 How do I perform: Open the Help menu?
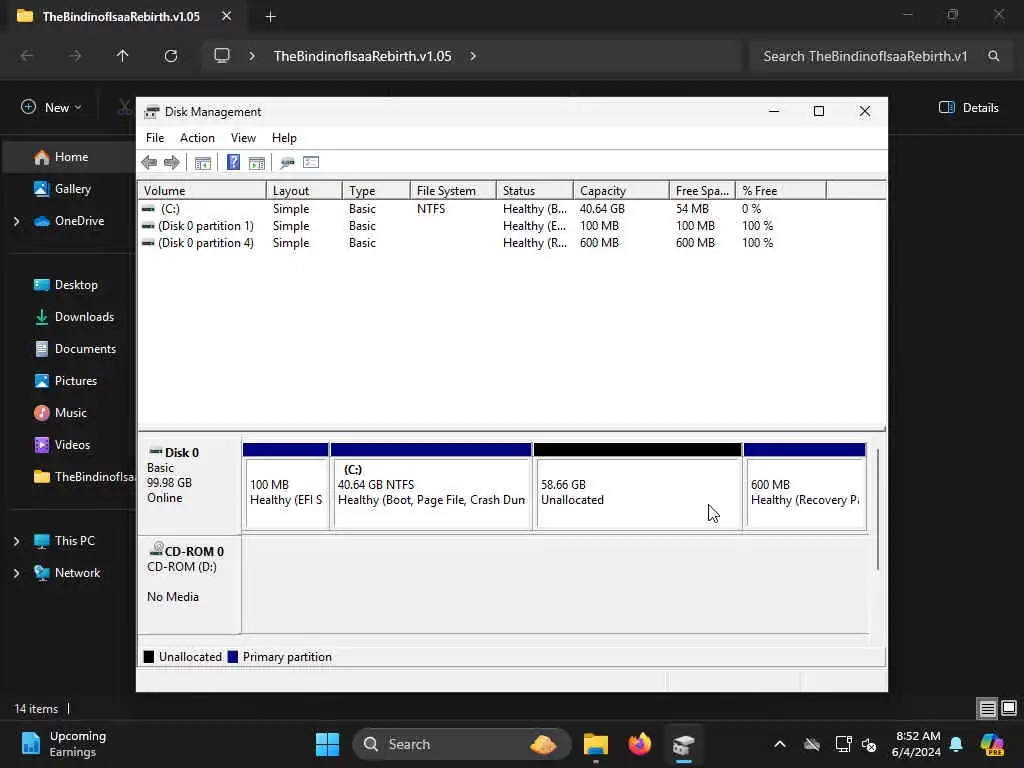tap(284, 138)
